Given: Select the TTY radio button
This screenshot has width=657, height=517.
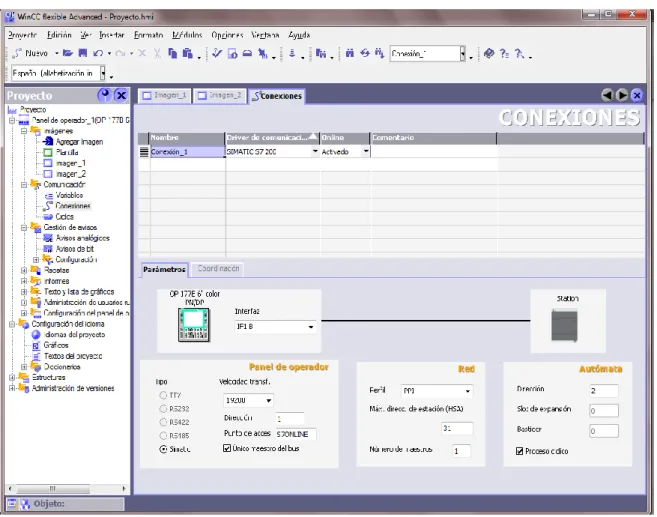Looking at the screenshot, I should pos(163,395).
